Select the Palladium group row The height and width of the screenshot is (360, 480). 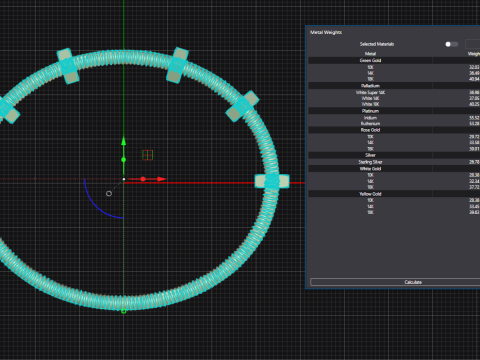click(x=394, y=86)
